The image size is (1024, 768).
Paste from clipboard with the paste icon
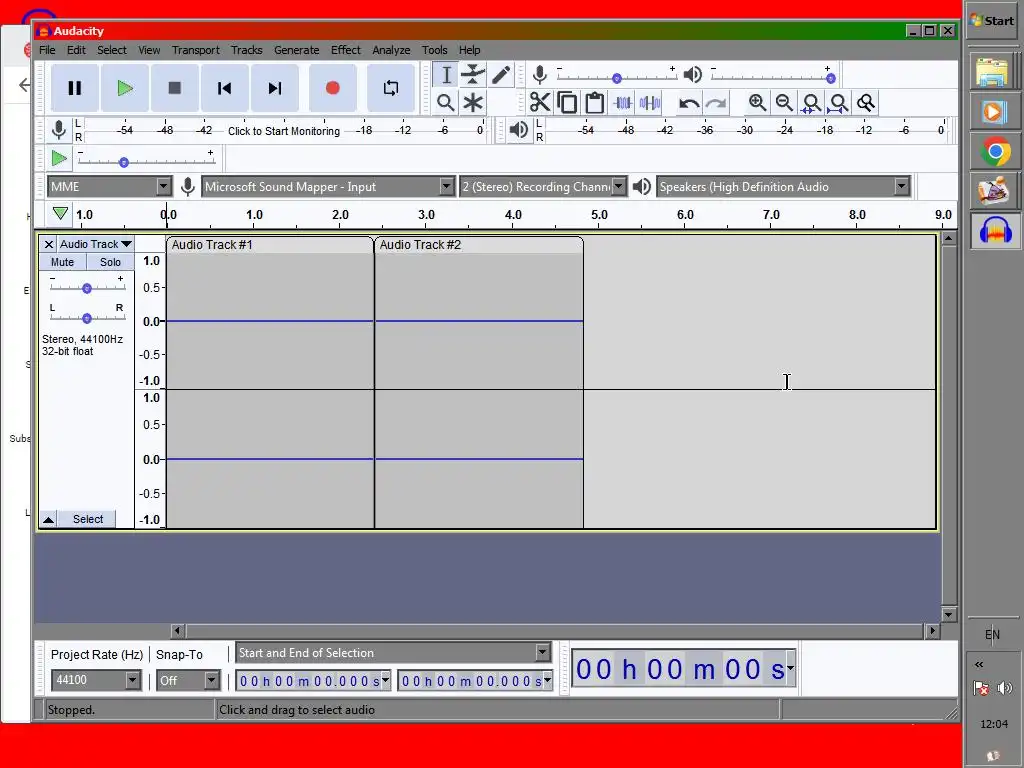594,103
